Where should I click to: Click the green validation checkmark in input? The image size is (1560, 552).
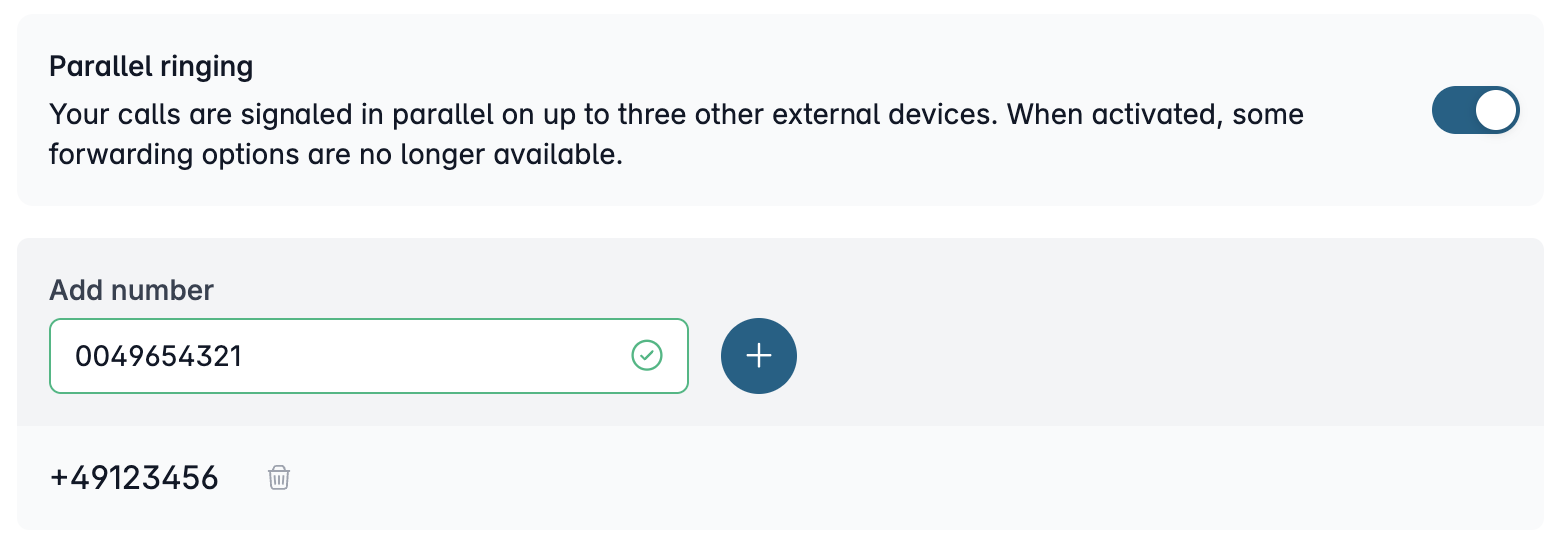tap(647, 355)
